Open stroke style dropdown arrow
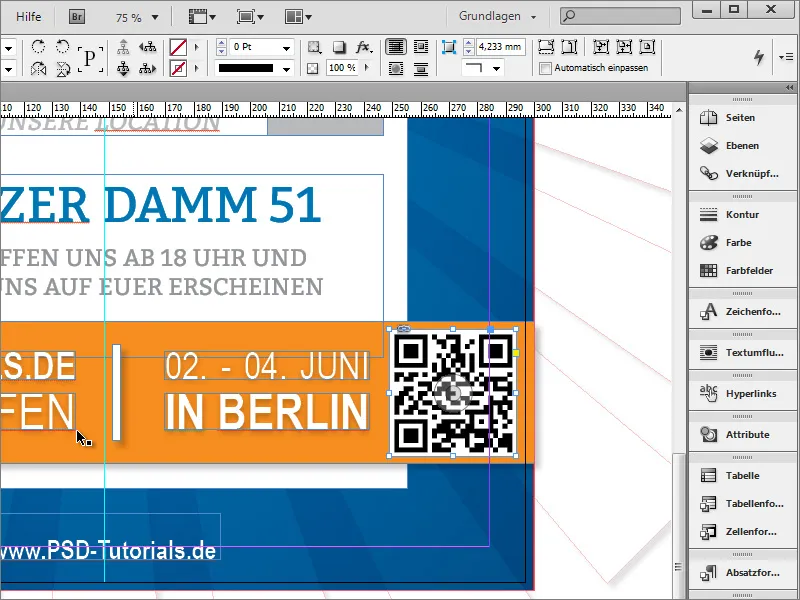The height and width of the screenshot is (600, 800). point(286,69)
